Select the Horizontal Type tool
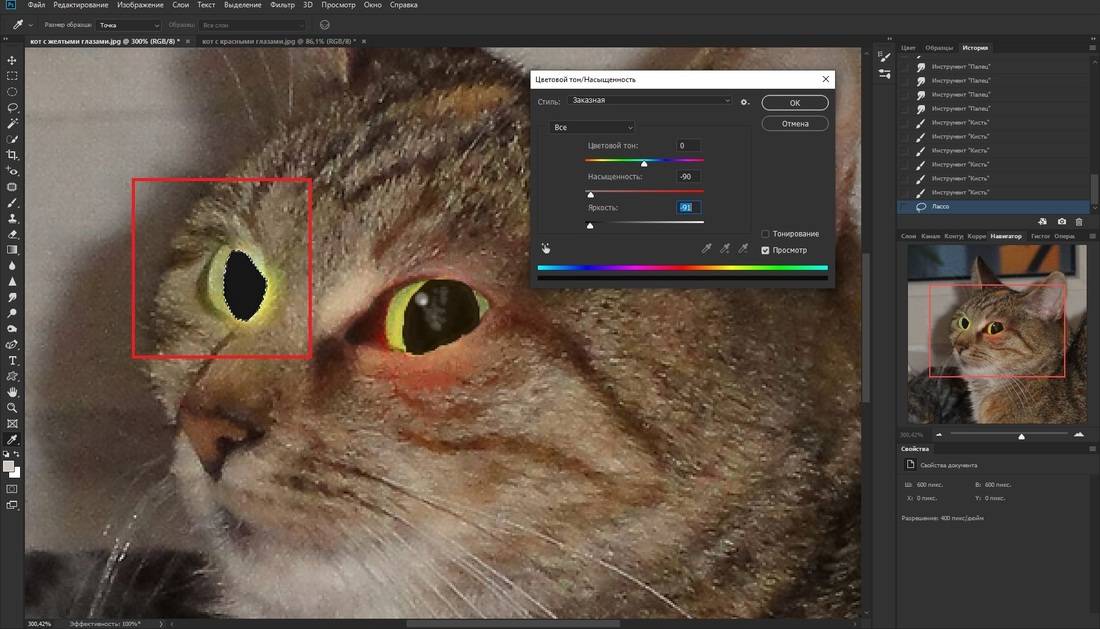Viewport: 1100px width, 629px height. coord(12,360)
